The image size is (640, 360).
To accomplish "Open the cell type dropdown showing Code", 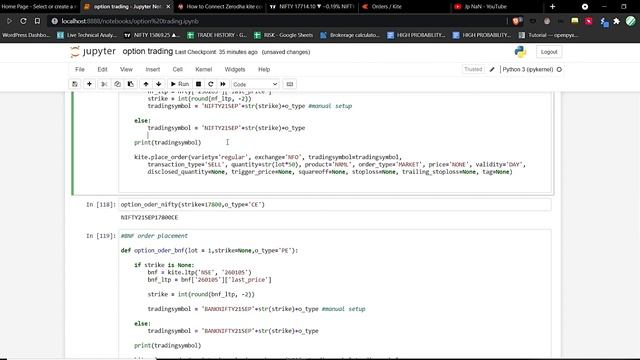I will pos(255,84).
